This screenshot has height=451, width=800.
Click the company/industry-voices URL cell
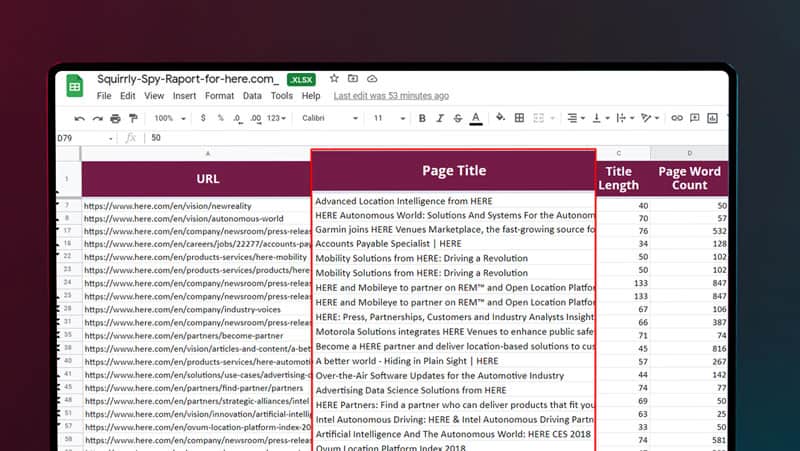tap(196, 310)
